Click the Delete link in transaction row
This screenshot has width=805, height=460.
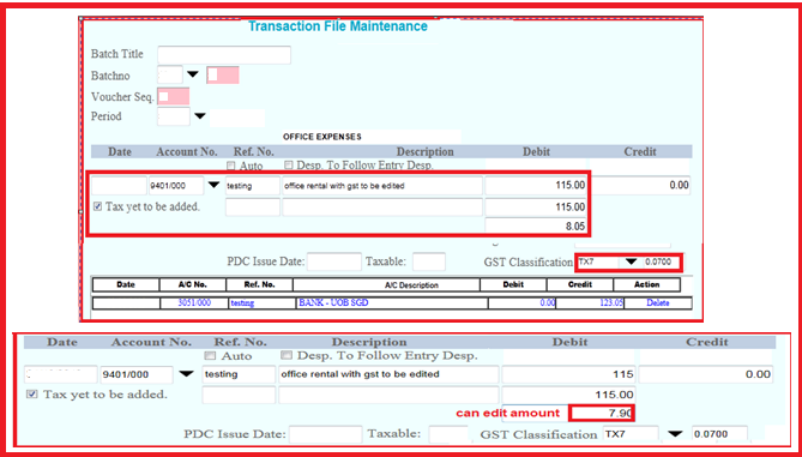tap(658, 301)
